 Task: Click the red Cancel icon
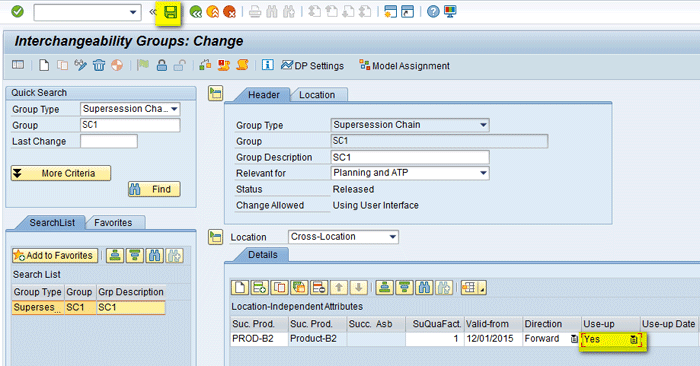coord(229,12)
